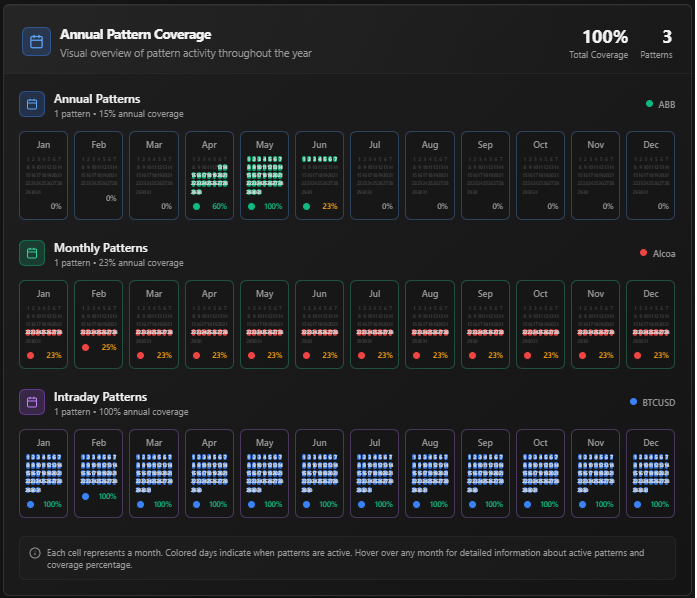Screen dimensions: 697x598
Task: Open the Nov cell in Annual Patterns
Action: coord(596,175)
